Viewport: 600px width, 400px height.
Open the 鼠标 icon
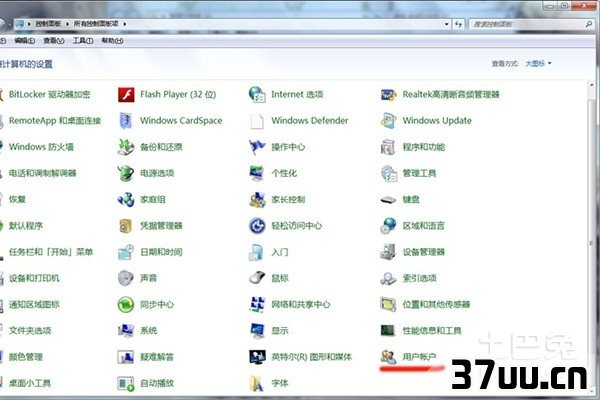tap(257, 278)
